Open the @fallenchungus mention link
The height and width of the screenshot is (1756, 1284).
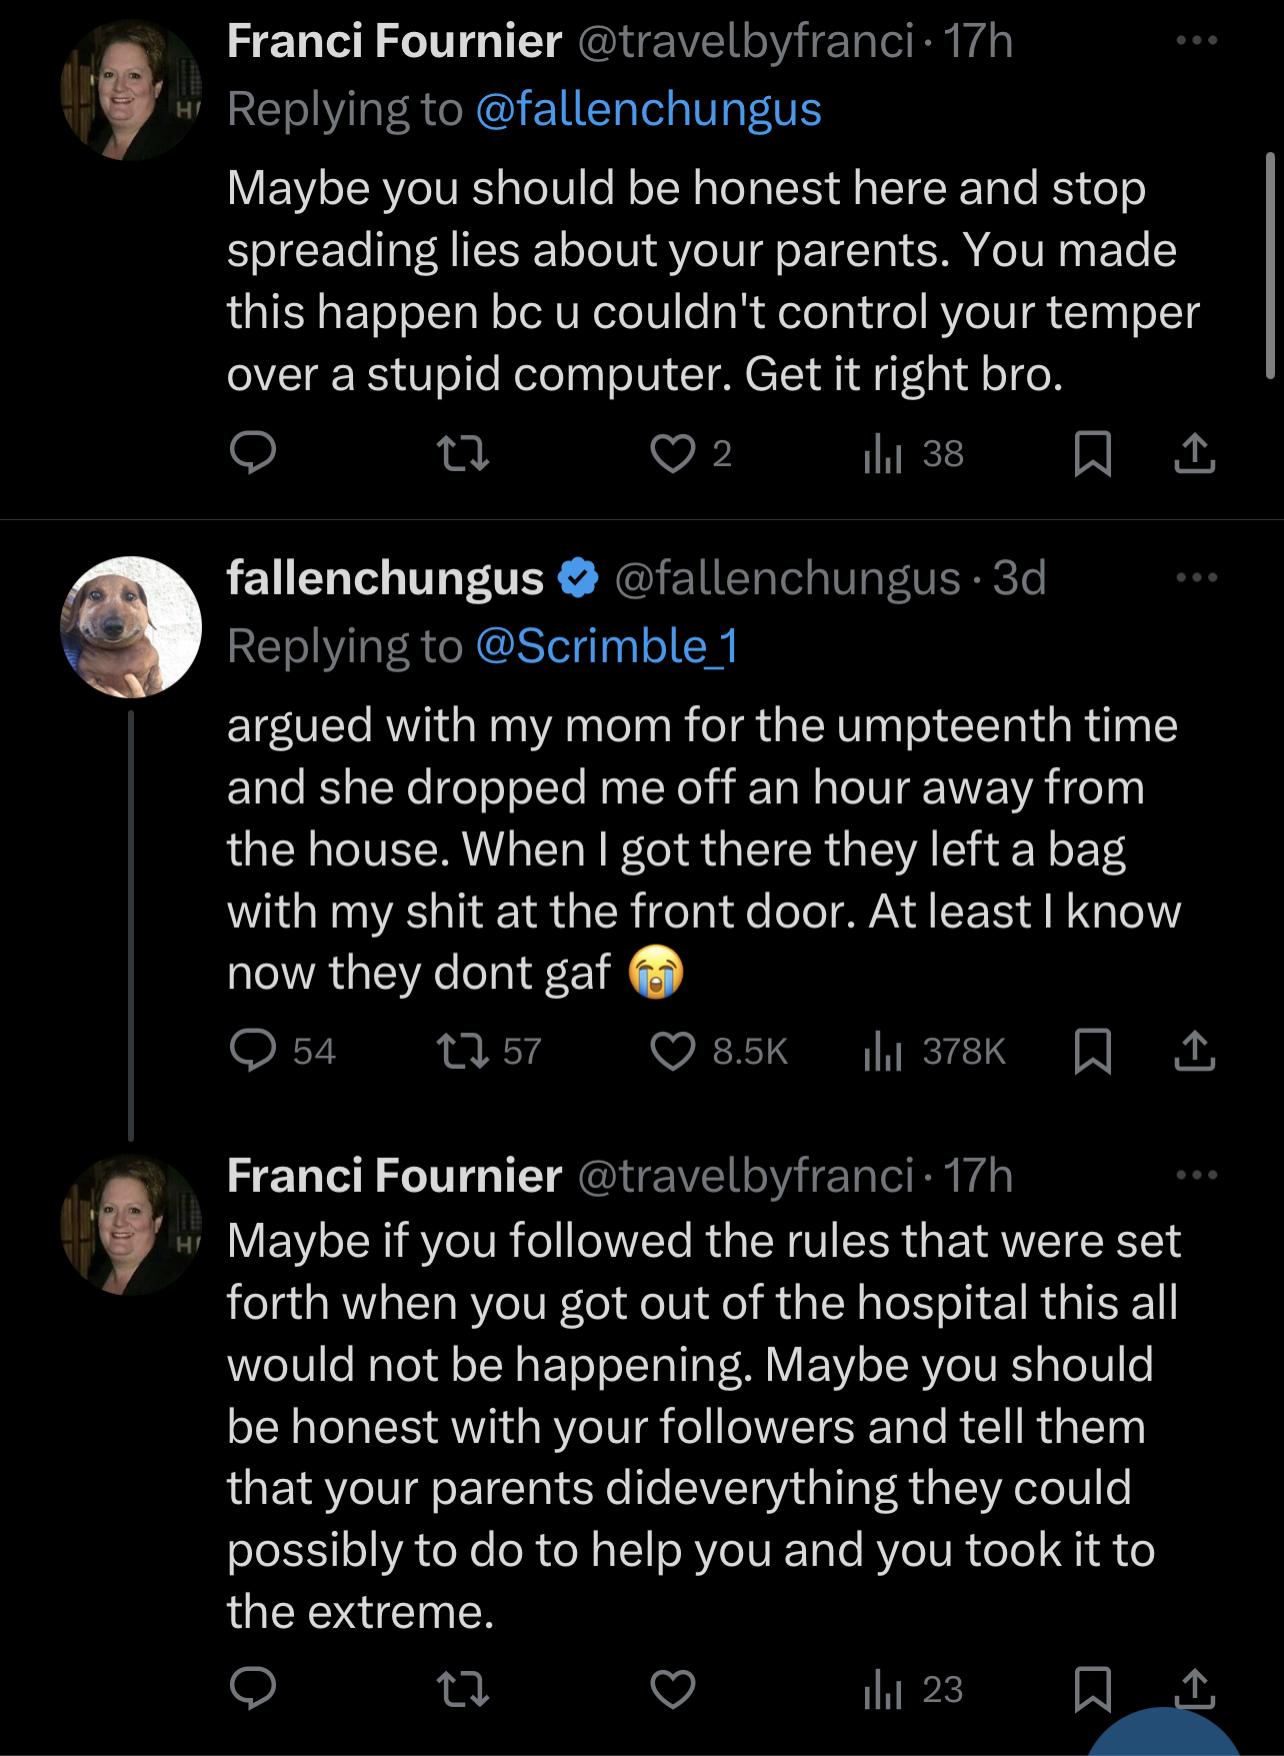[x=648, y=109]
